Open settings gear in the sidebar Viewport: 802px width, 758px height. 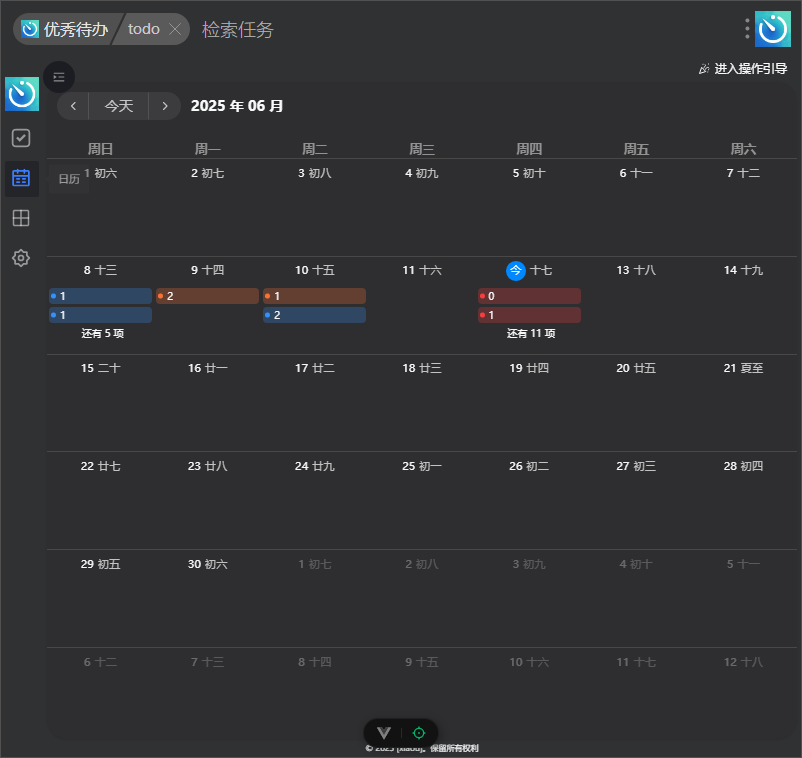point(21,258)
